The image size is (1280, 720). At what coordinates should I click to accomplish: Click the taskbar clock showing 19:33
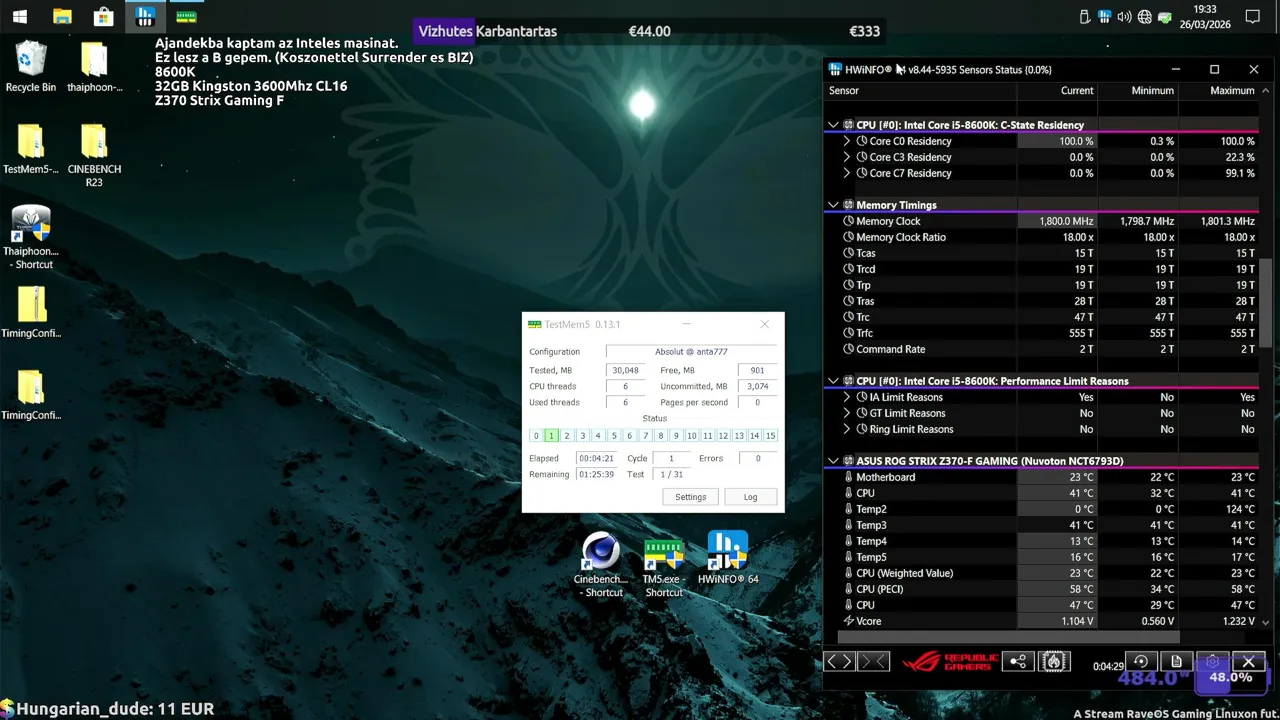(1205, 17)
